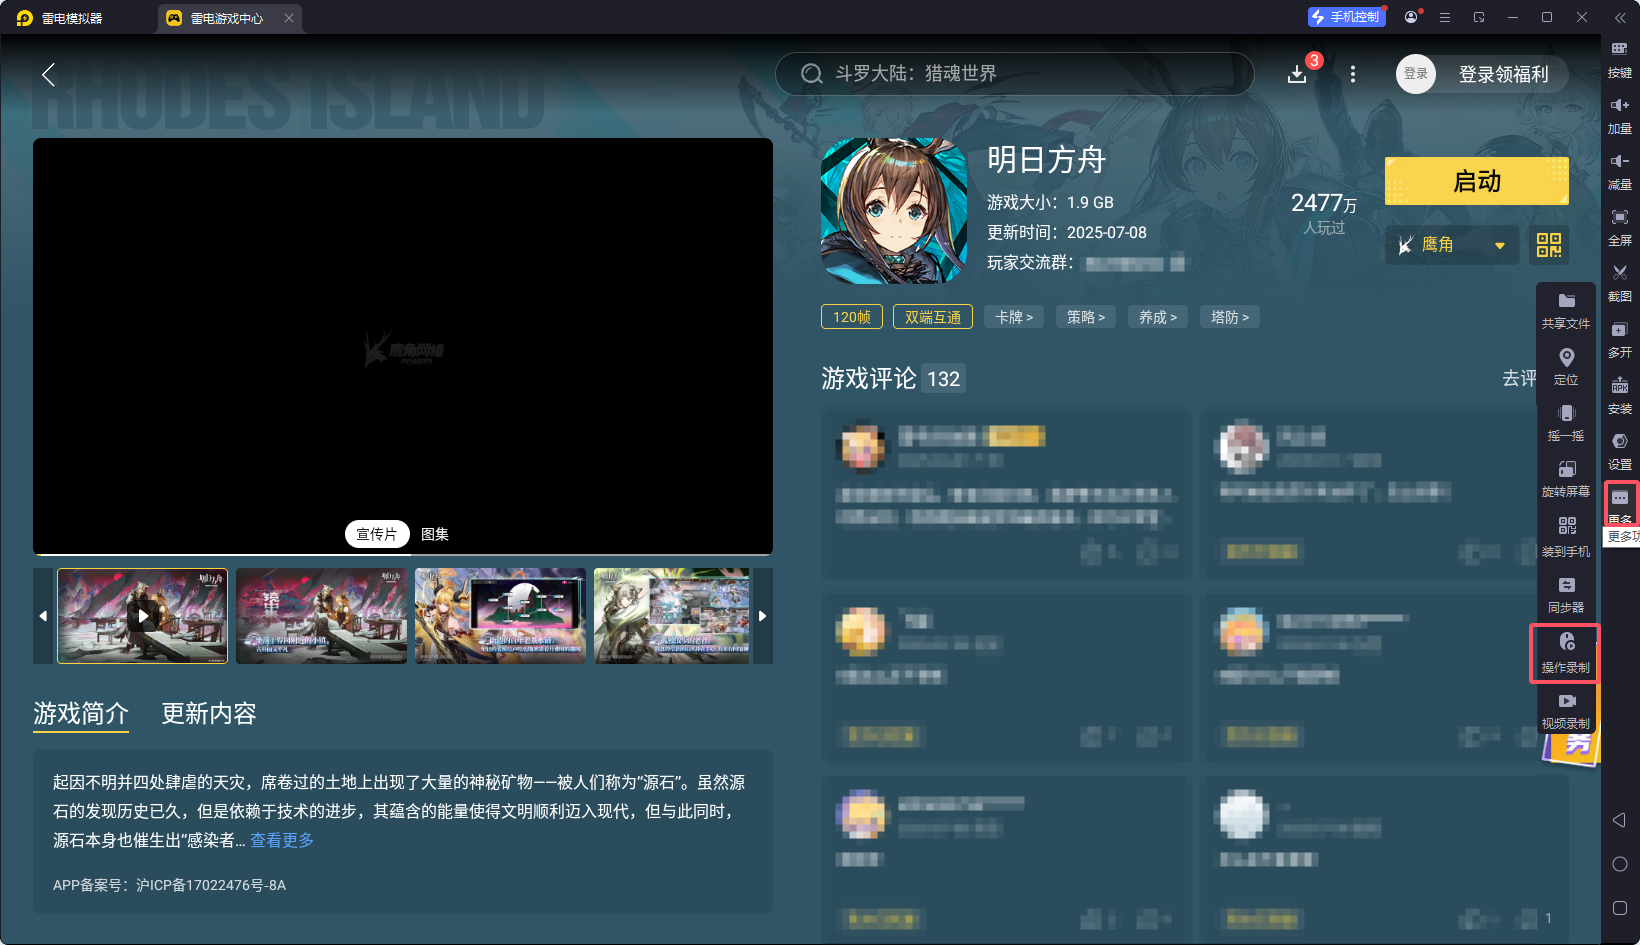The image size is (1640, 945).
Task: Click 查看更多 to read full description
Action: click(x=282, y=840)
